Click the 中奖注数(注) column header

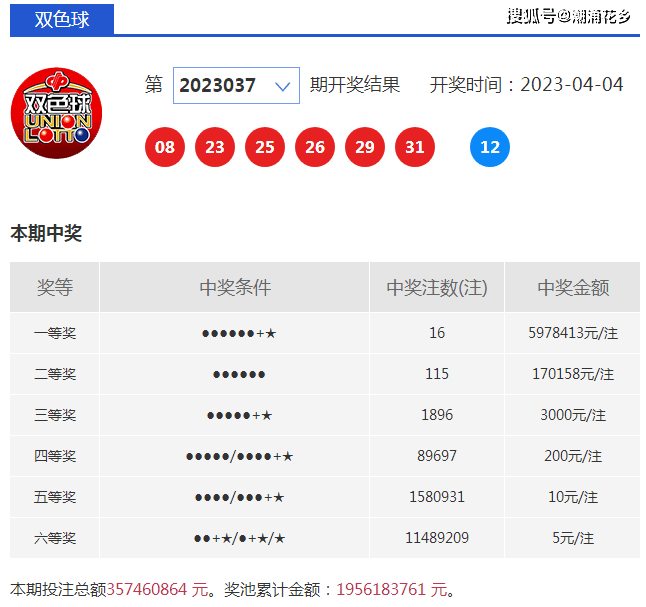click(437, 287)
